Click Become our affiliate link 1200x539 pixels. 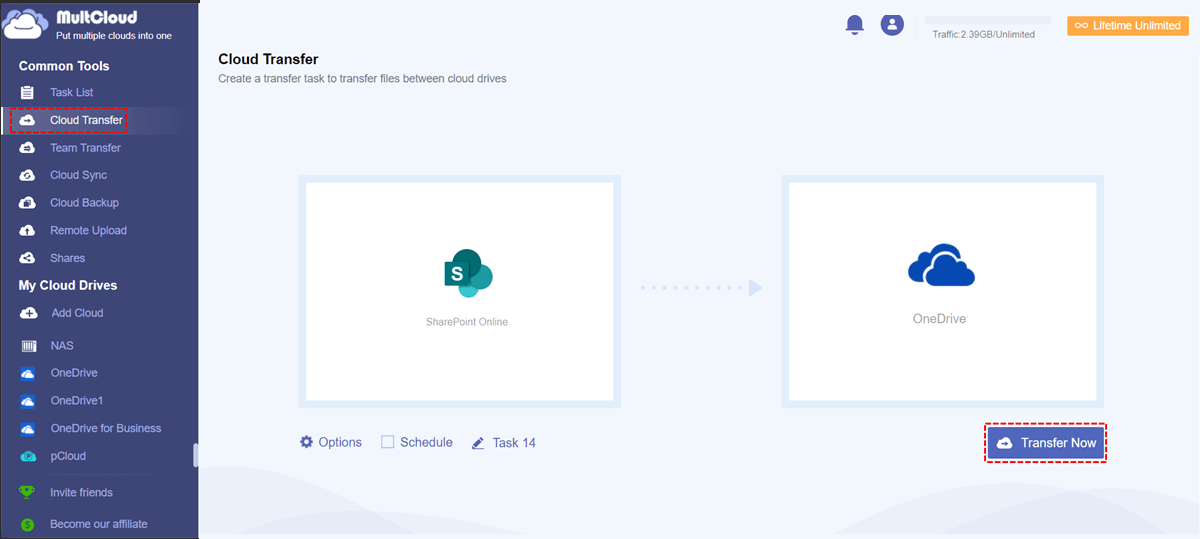click(x=98, y=524)
